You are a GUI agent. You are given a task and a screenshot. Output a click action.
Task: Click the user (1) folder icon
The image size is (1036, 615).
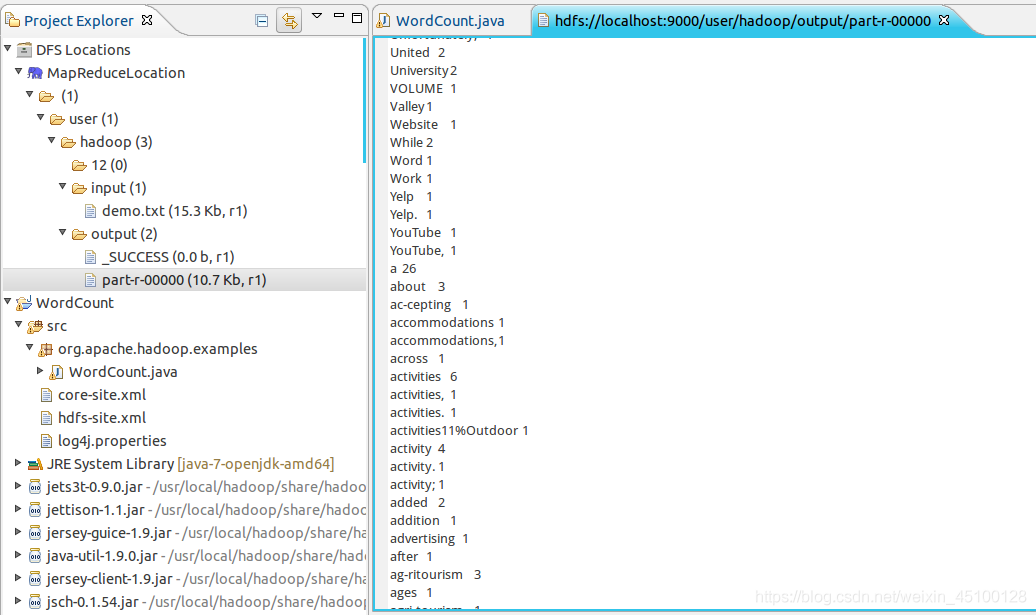(57, 119)
